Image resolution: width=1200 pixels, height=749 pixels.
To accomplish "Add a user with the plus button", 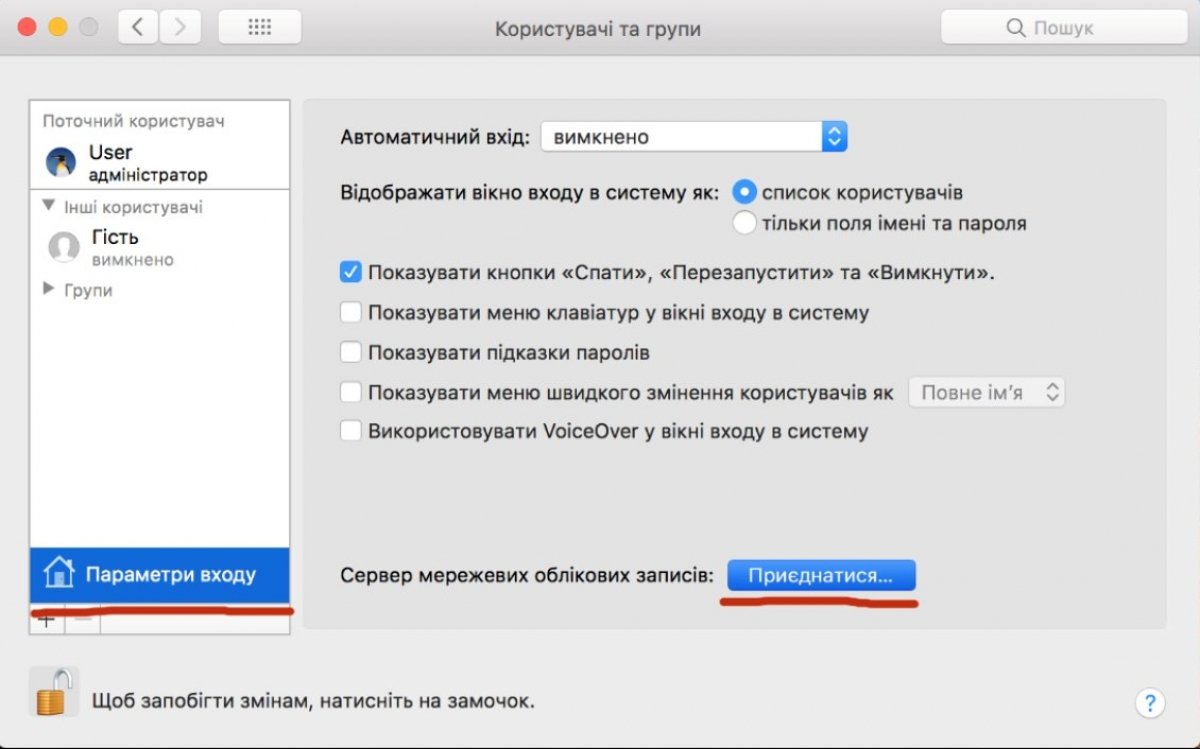I will [46, 619].
